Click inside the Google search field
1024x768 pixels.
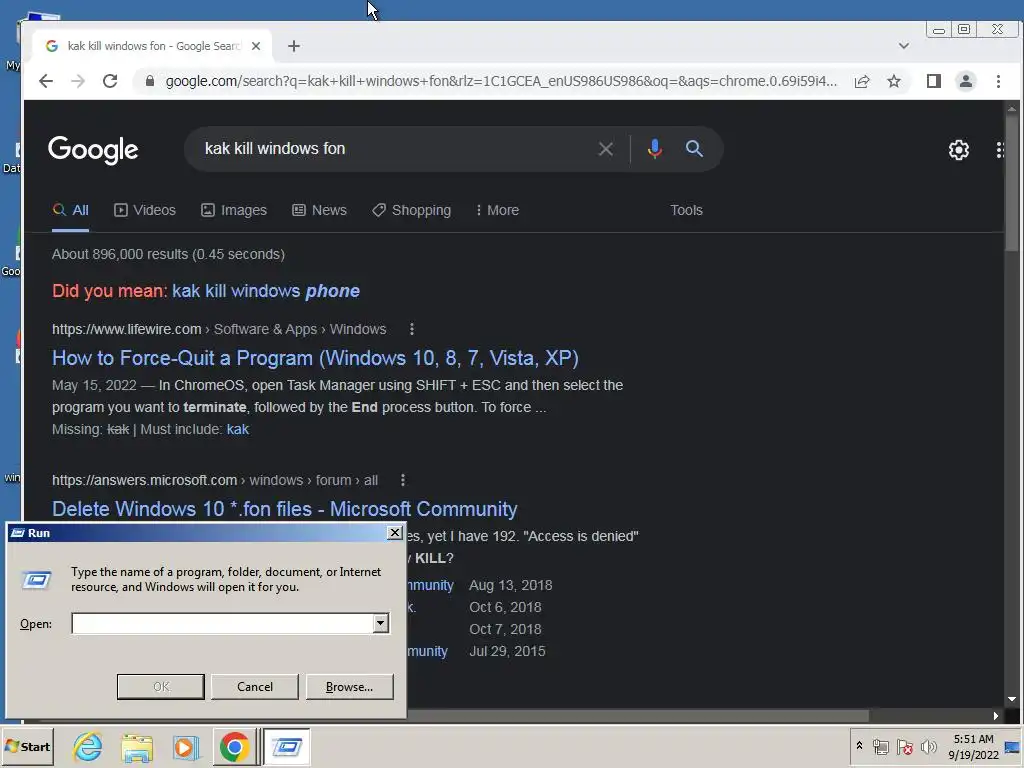click(392, 149)
